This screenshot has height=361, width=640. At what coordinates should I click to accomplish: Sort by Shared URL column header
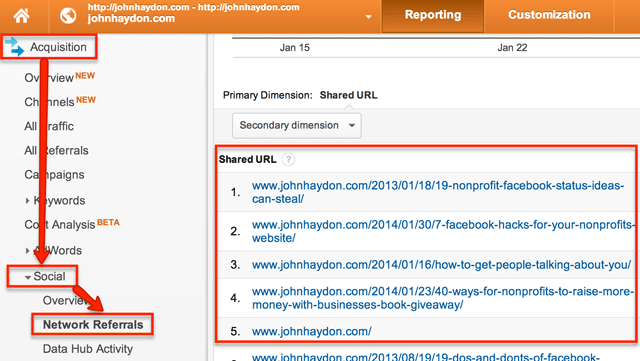(x=247, y=159)
